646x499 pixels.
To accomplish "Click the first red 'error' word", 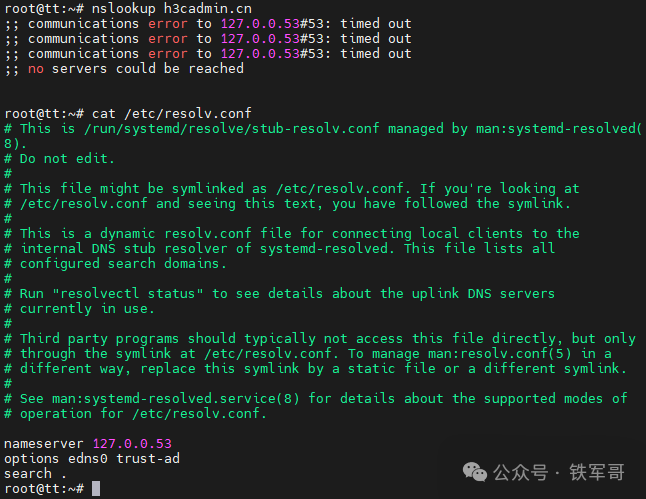I will coord(167,23).
